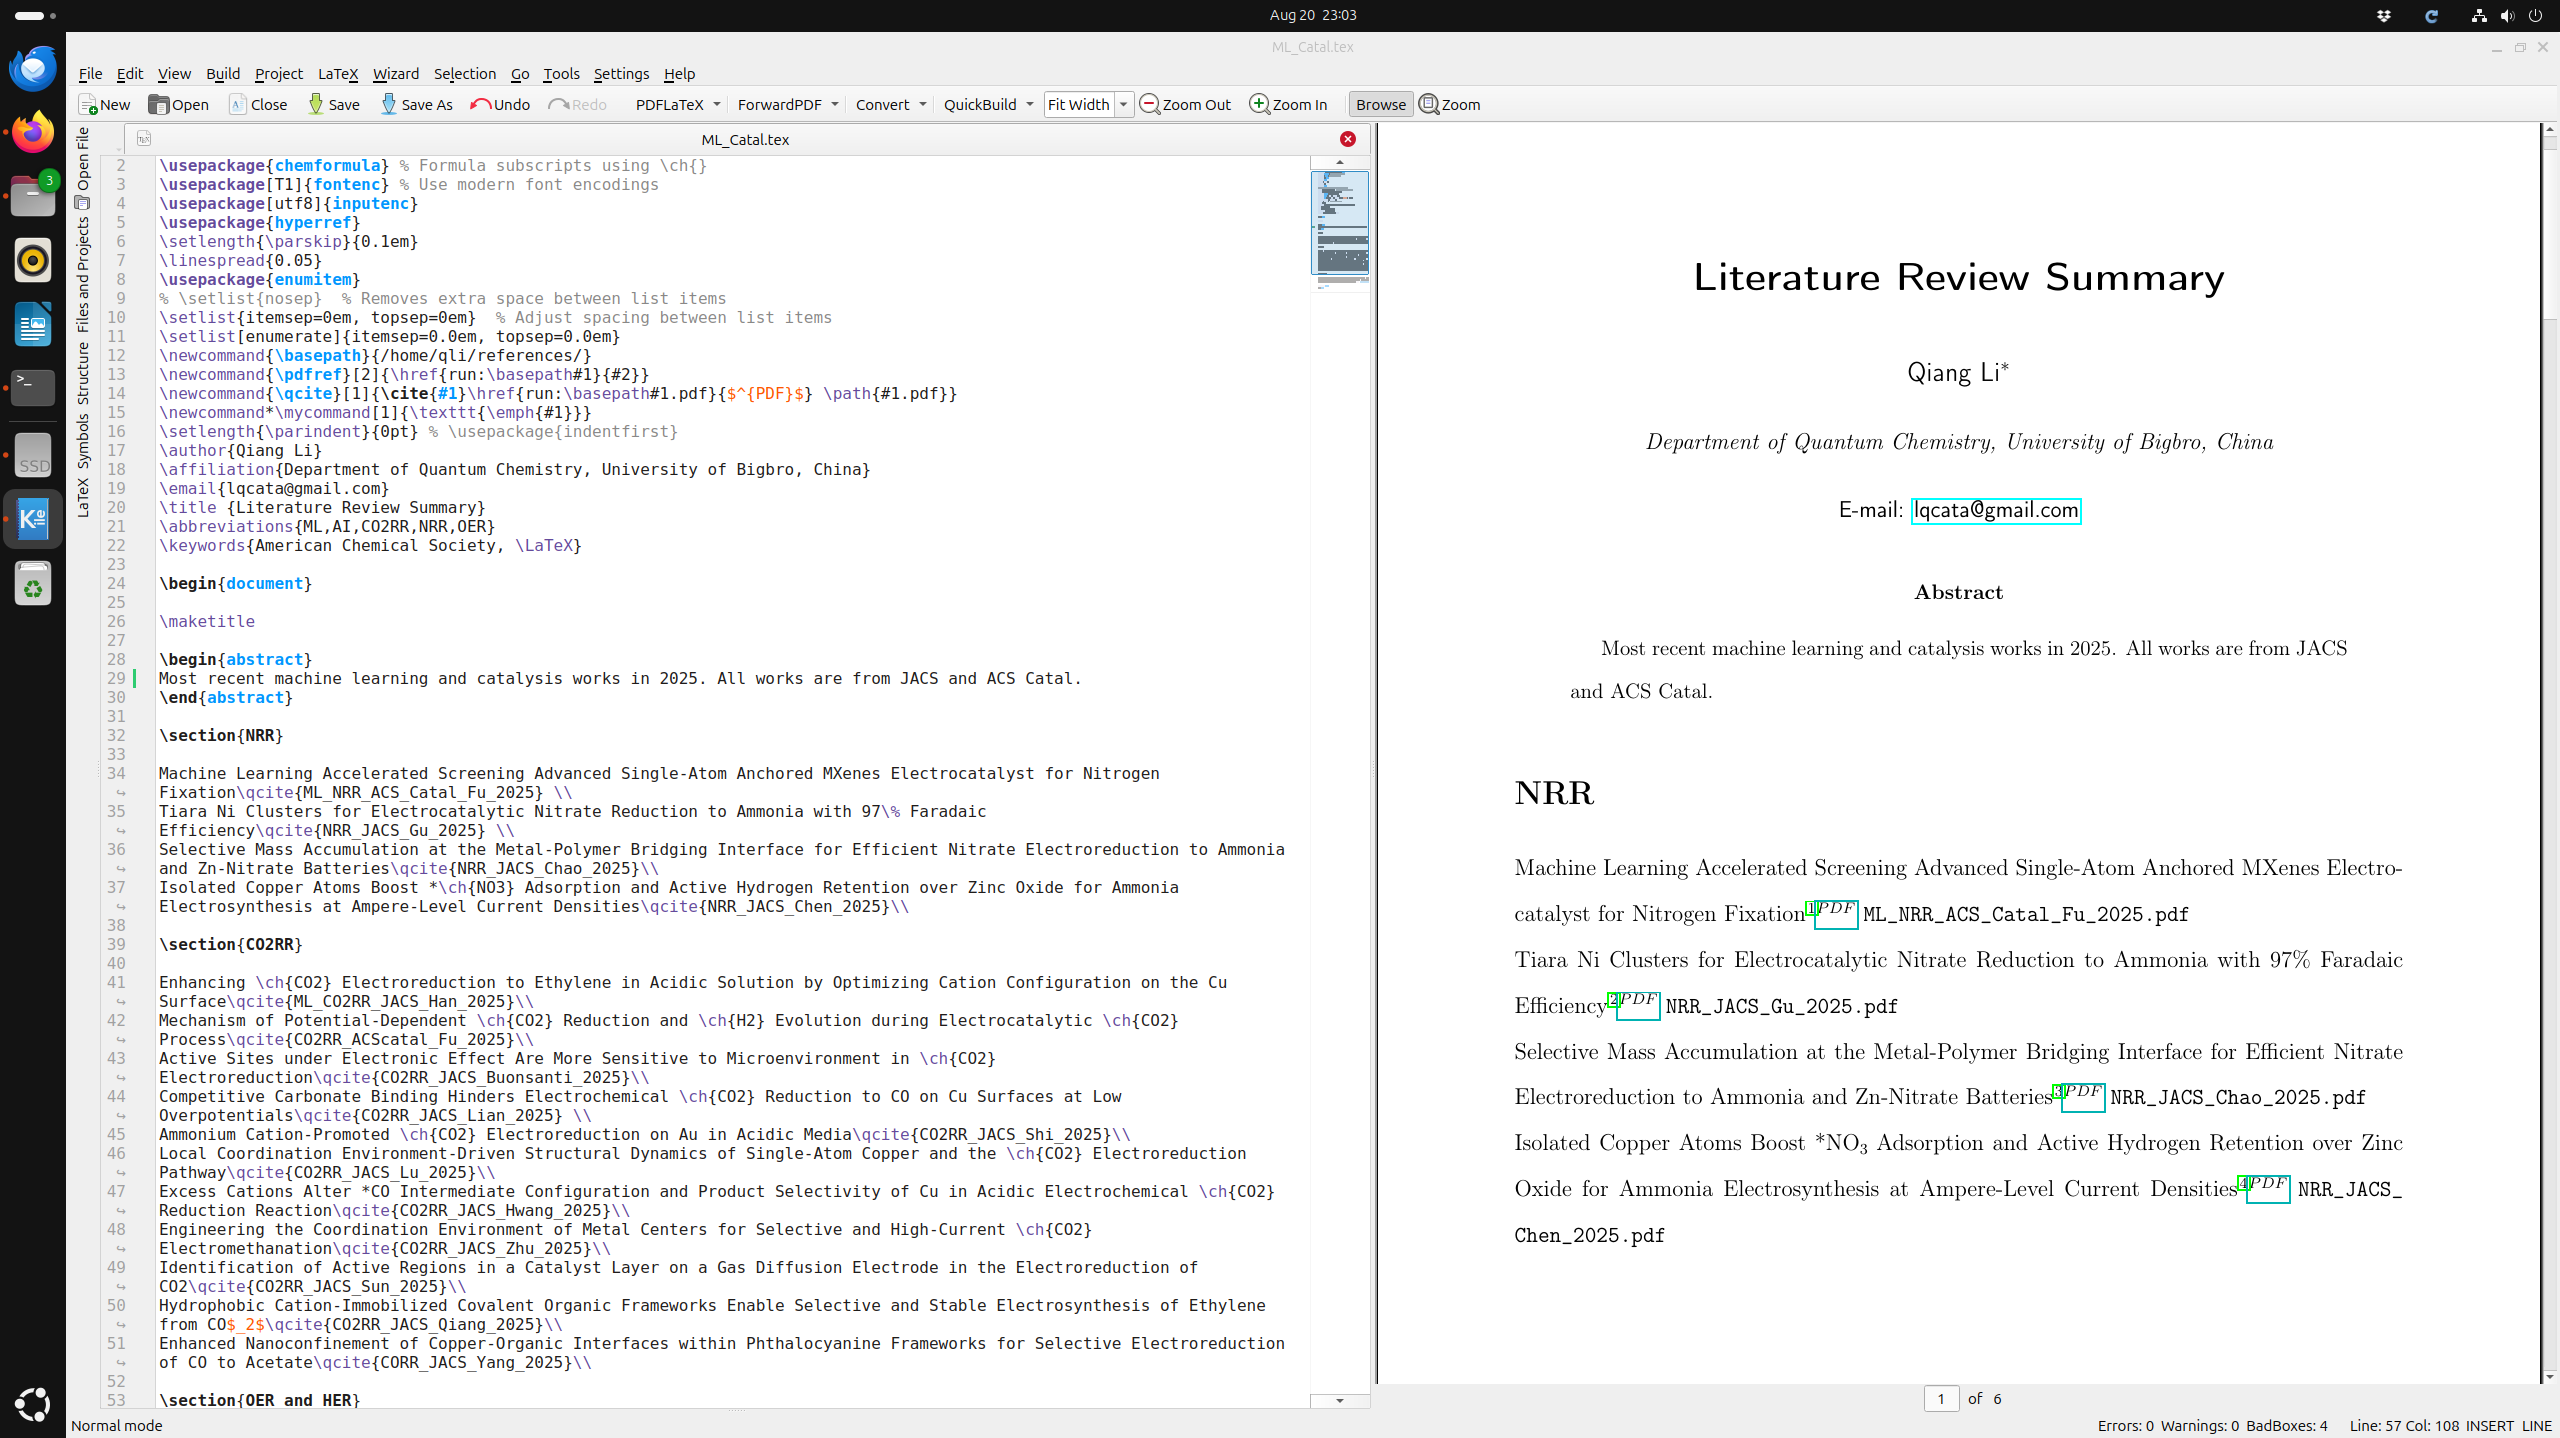Image resolution: width=2560 pixels, height=1438 pixels.
Task: Click the document minimap overview slider
Action: click(1339, 222)
